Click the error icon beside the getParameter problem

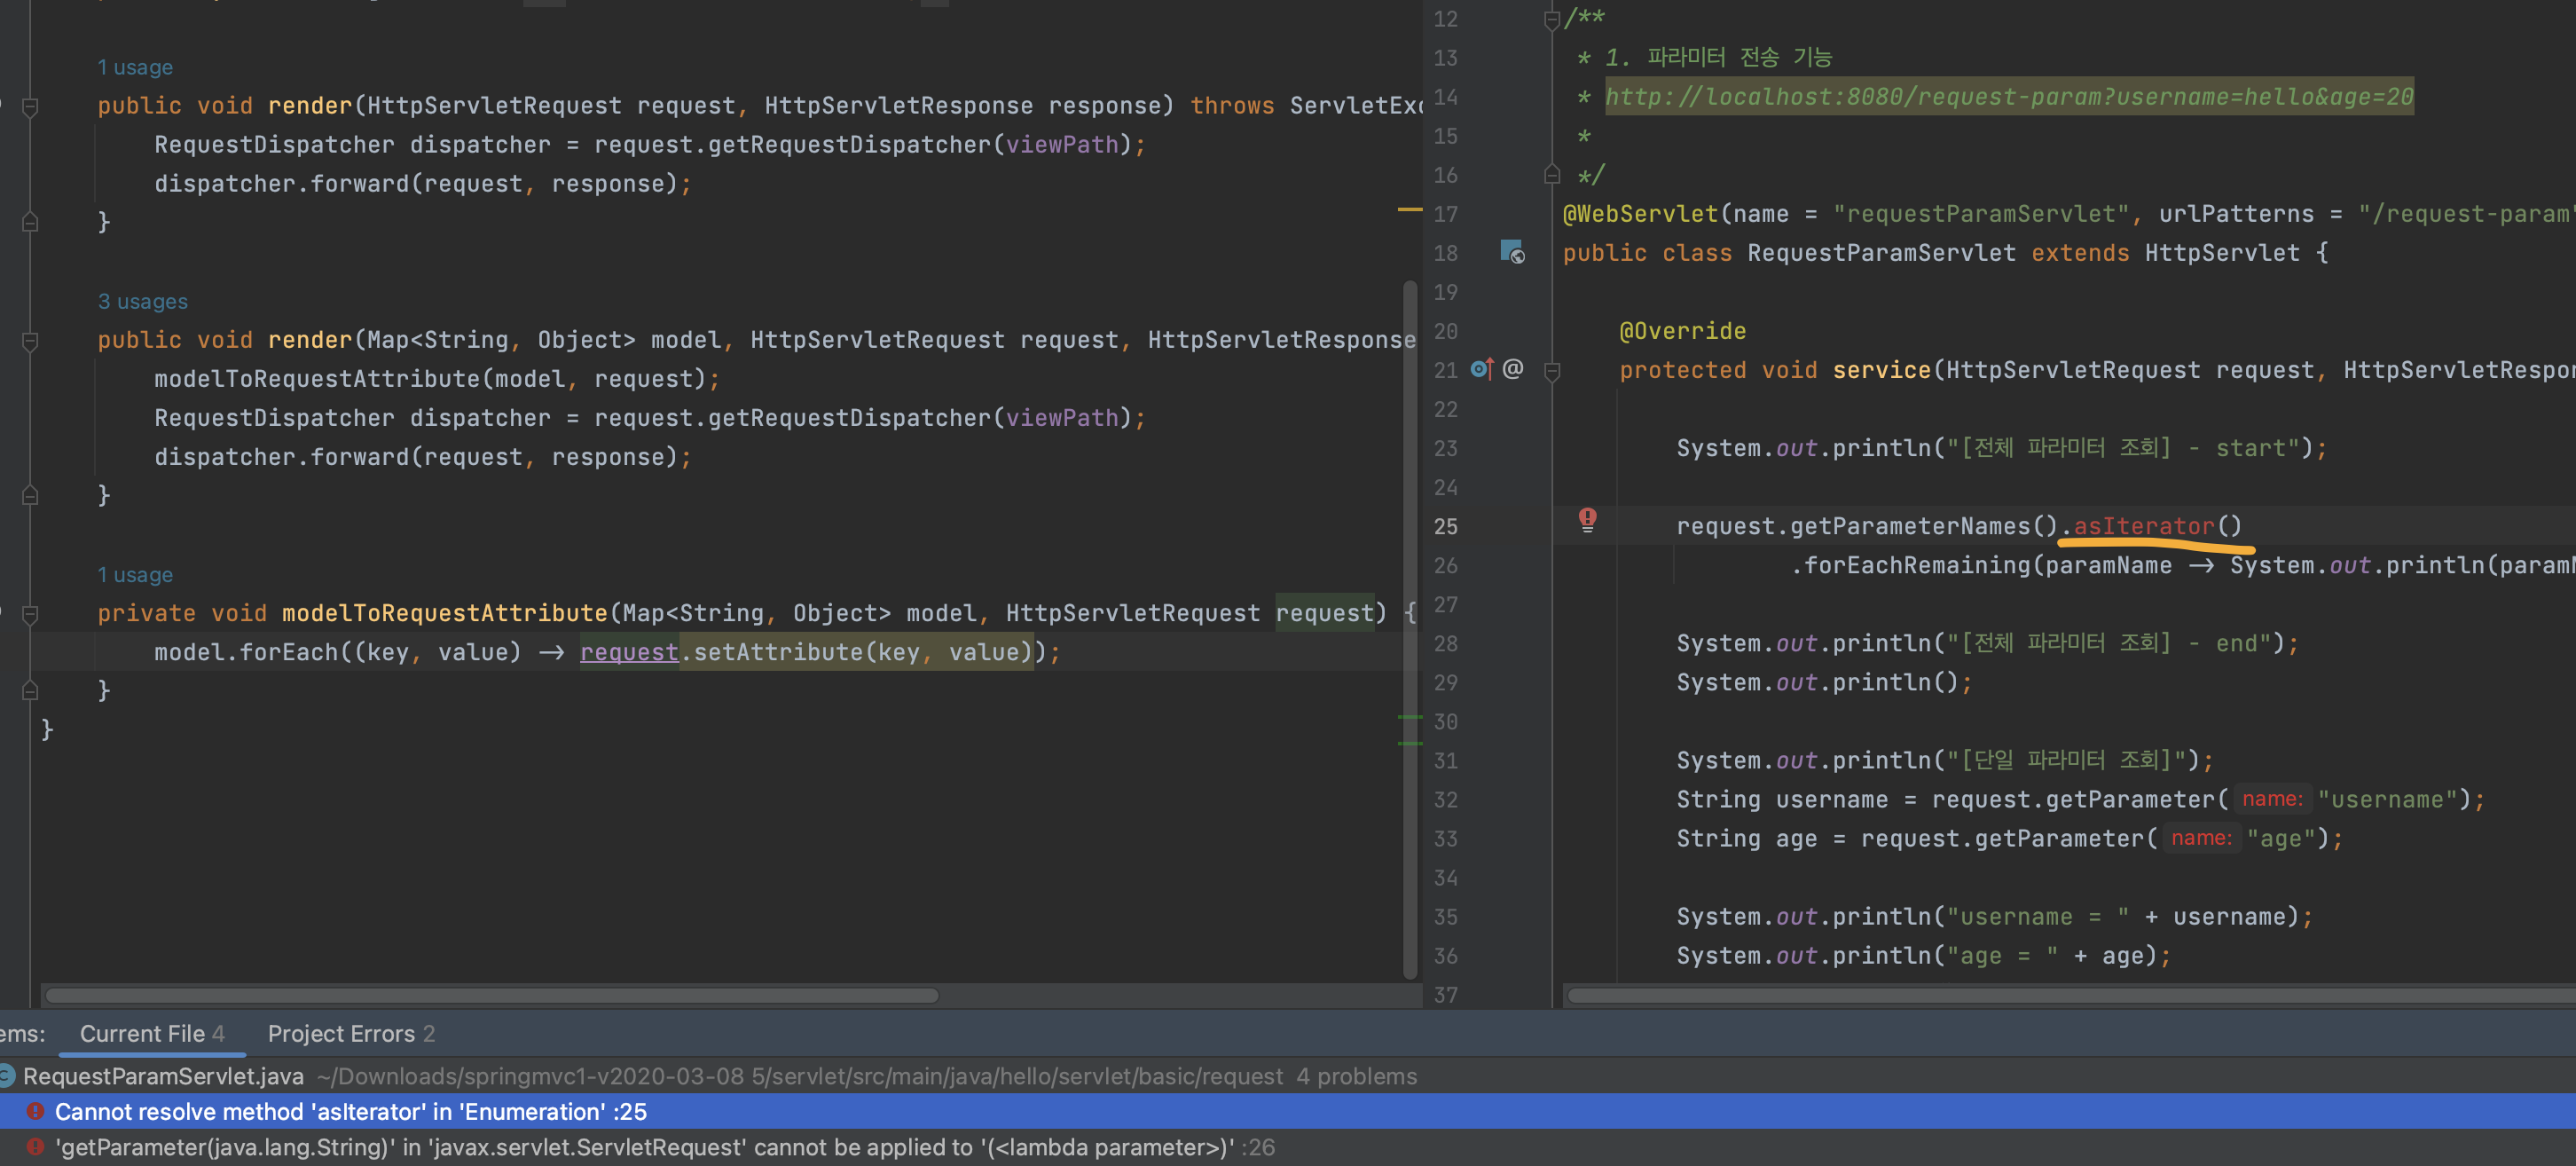pos(35,1147)
